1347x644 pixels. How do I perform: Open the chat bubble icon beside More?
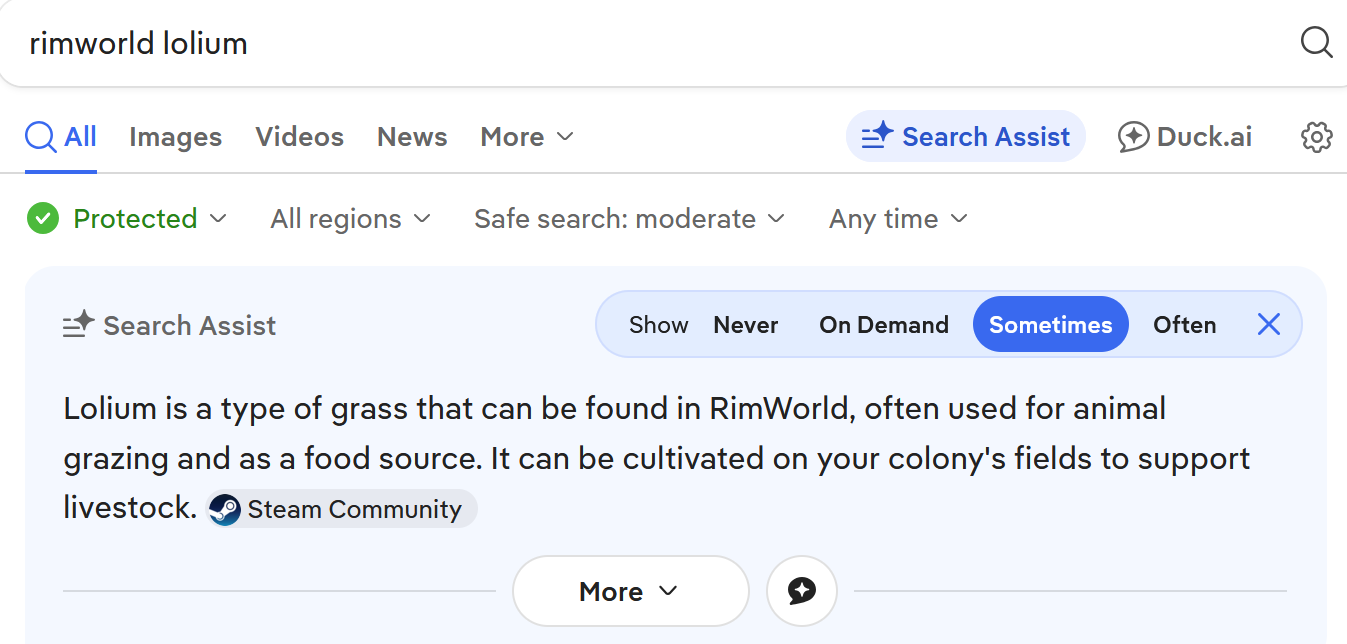coord(801,591)
